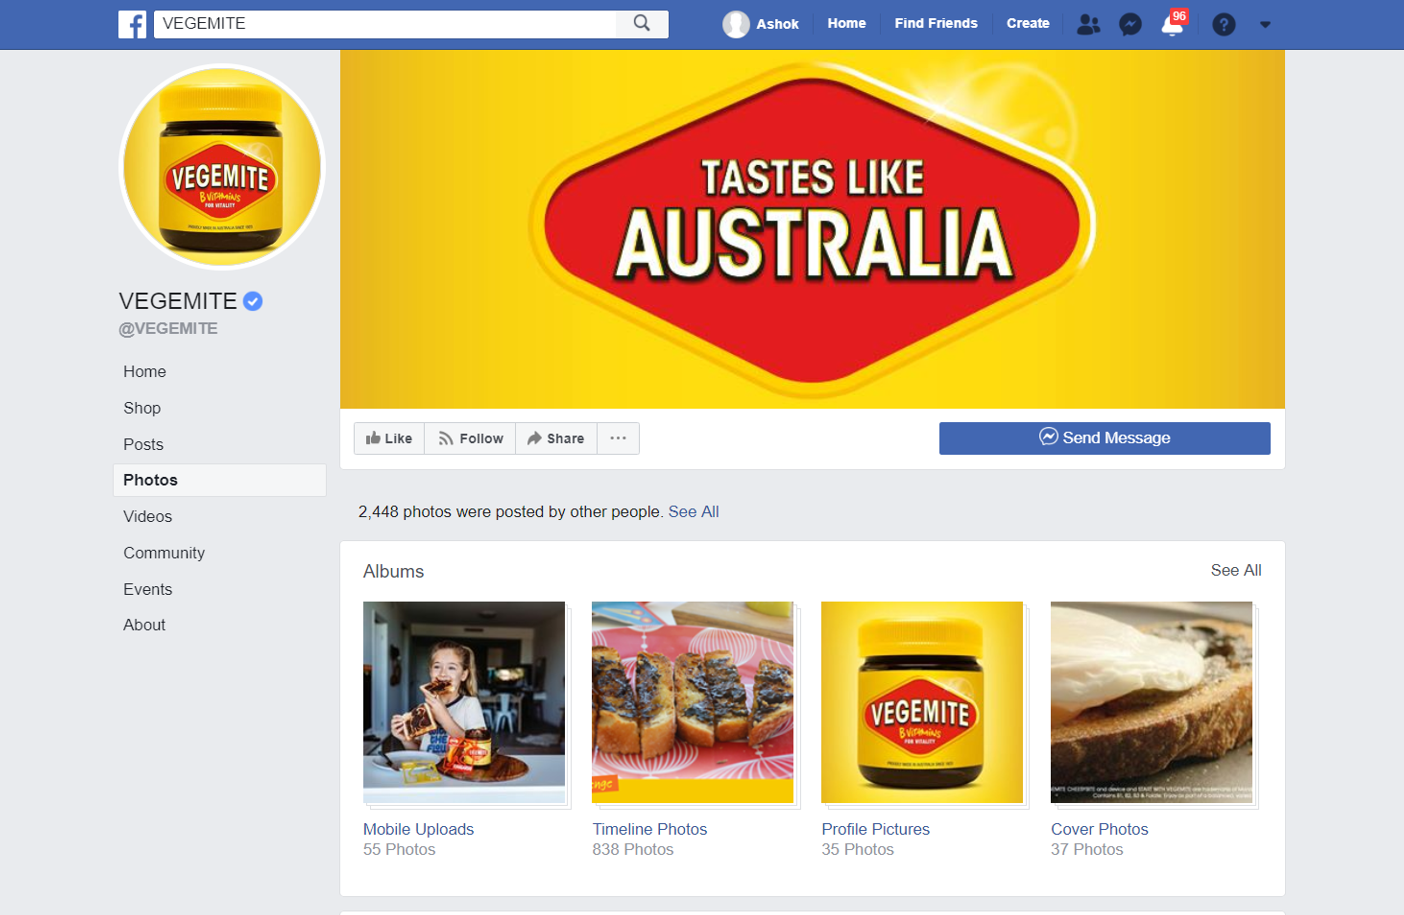Screen dimensions: 1404x915
Task: Like the VEGEMITE page
Action: (389, 438)
